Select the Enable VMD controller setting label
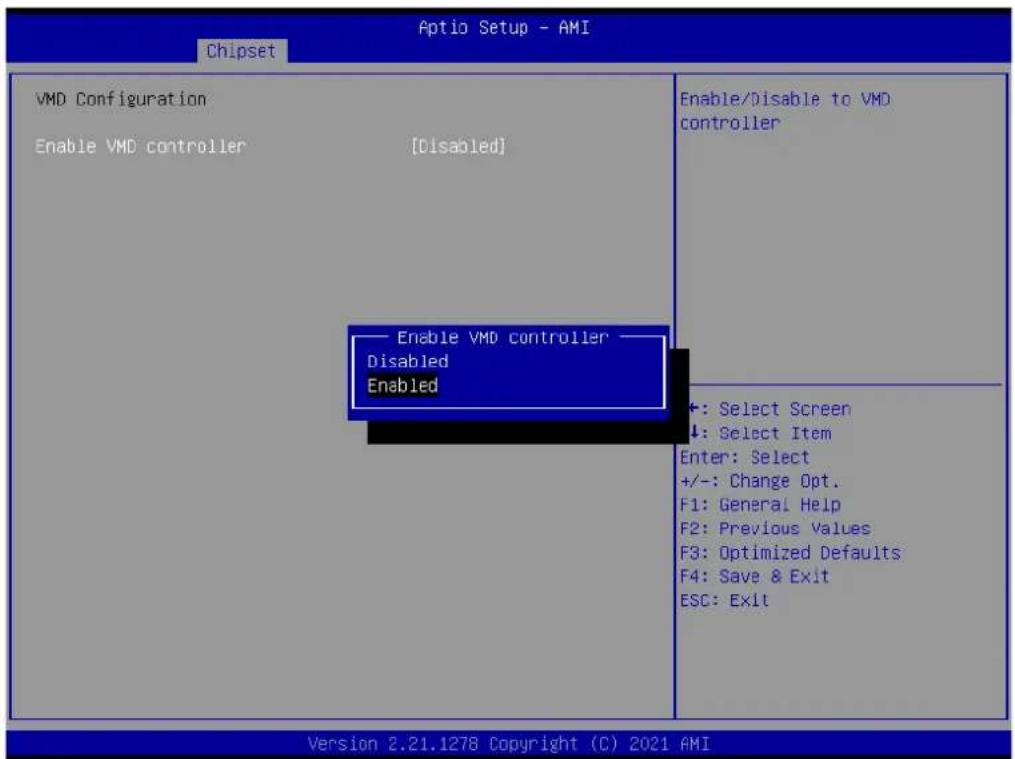 point(140,146)
